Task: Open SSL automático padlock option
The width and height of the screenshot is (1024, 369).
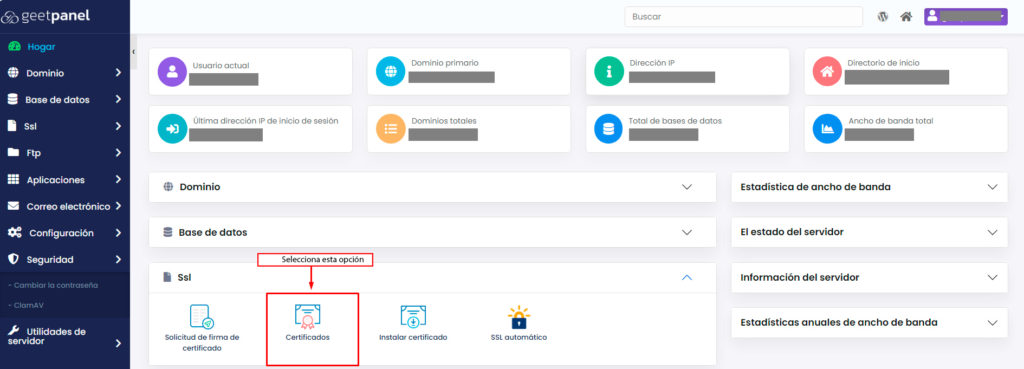Action: [x=519, y=323]
